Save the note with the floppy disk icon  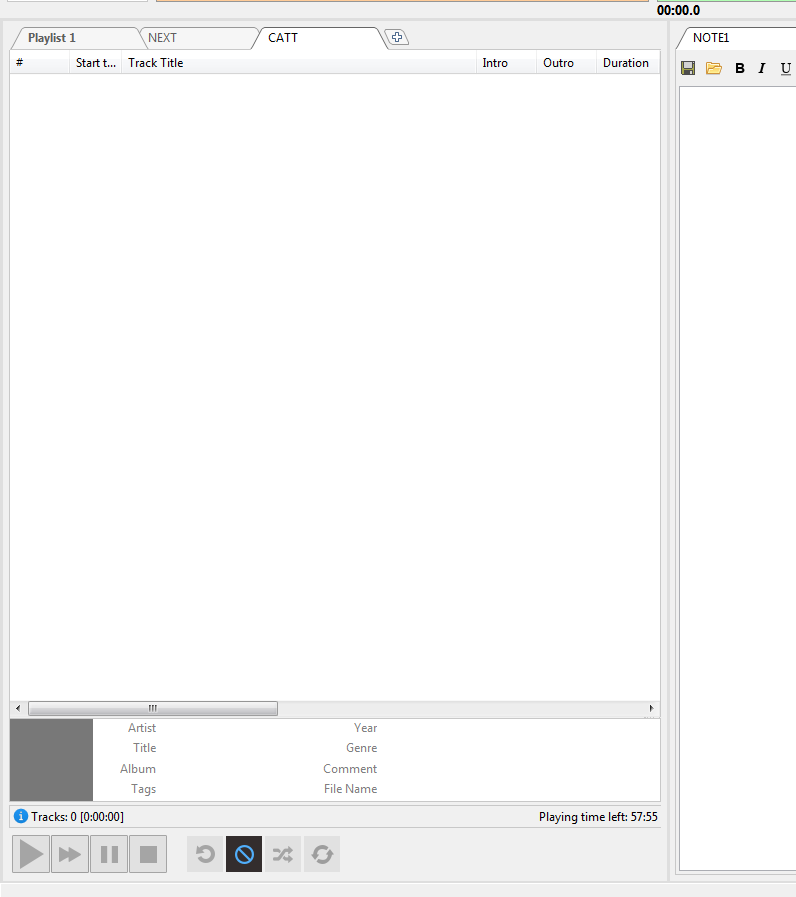[688, 68]
